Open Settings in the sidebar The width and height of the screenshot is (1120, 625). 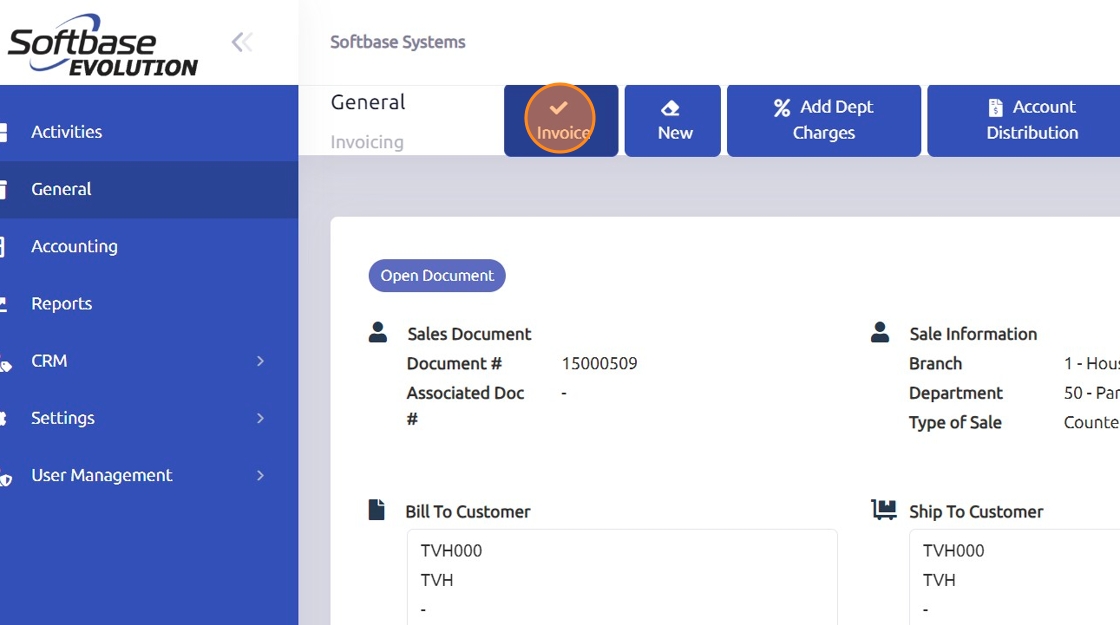[149, 418]
